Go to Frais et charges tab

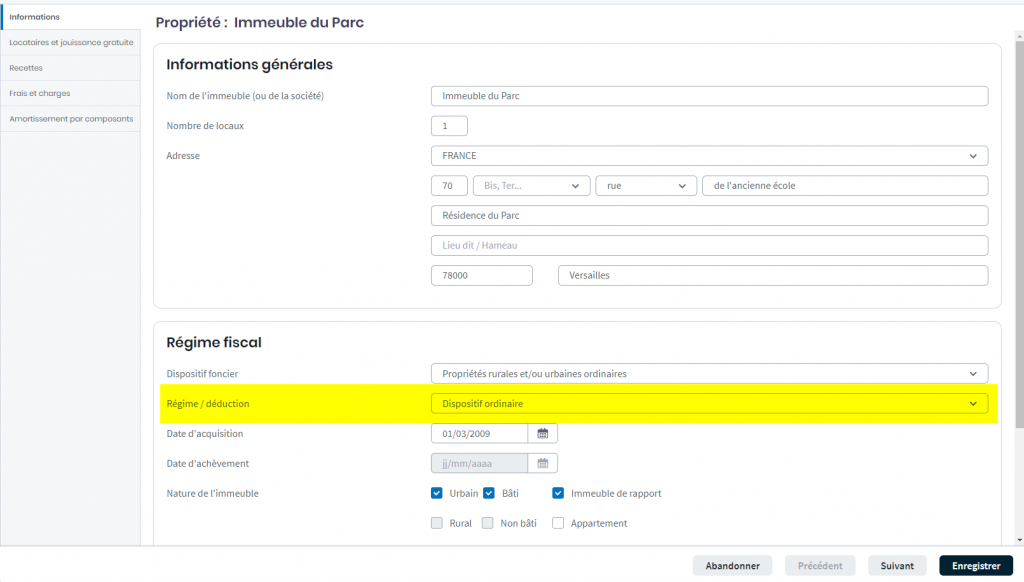click(40, 93)
